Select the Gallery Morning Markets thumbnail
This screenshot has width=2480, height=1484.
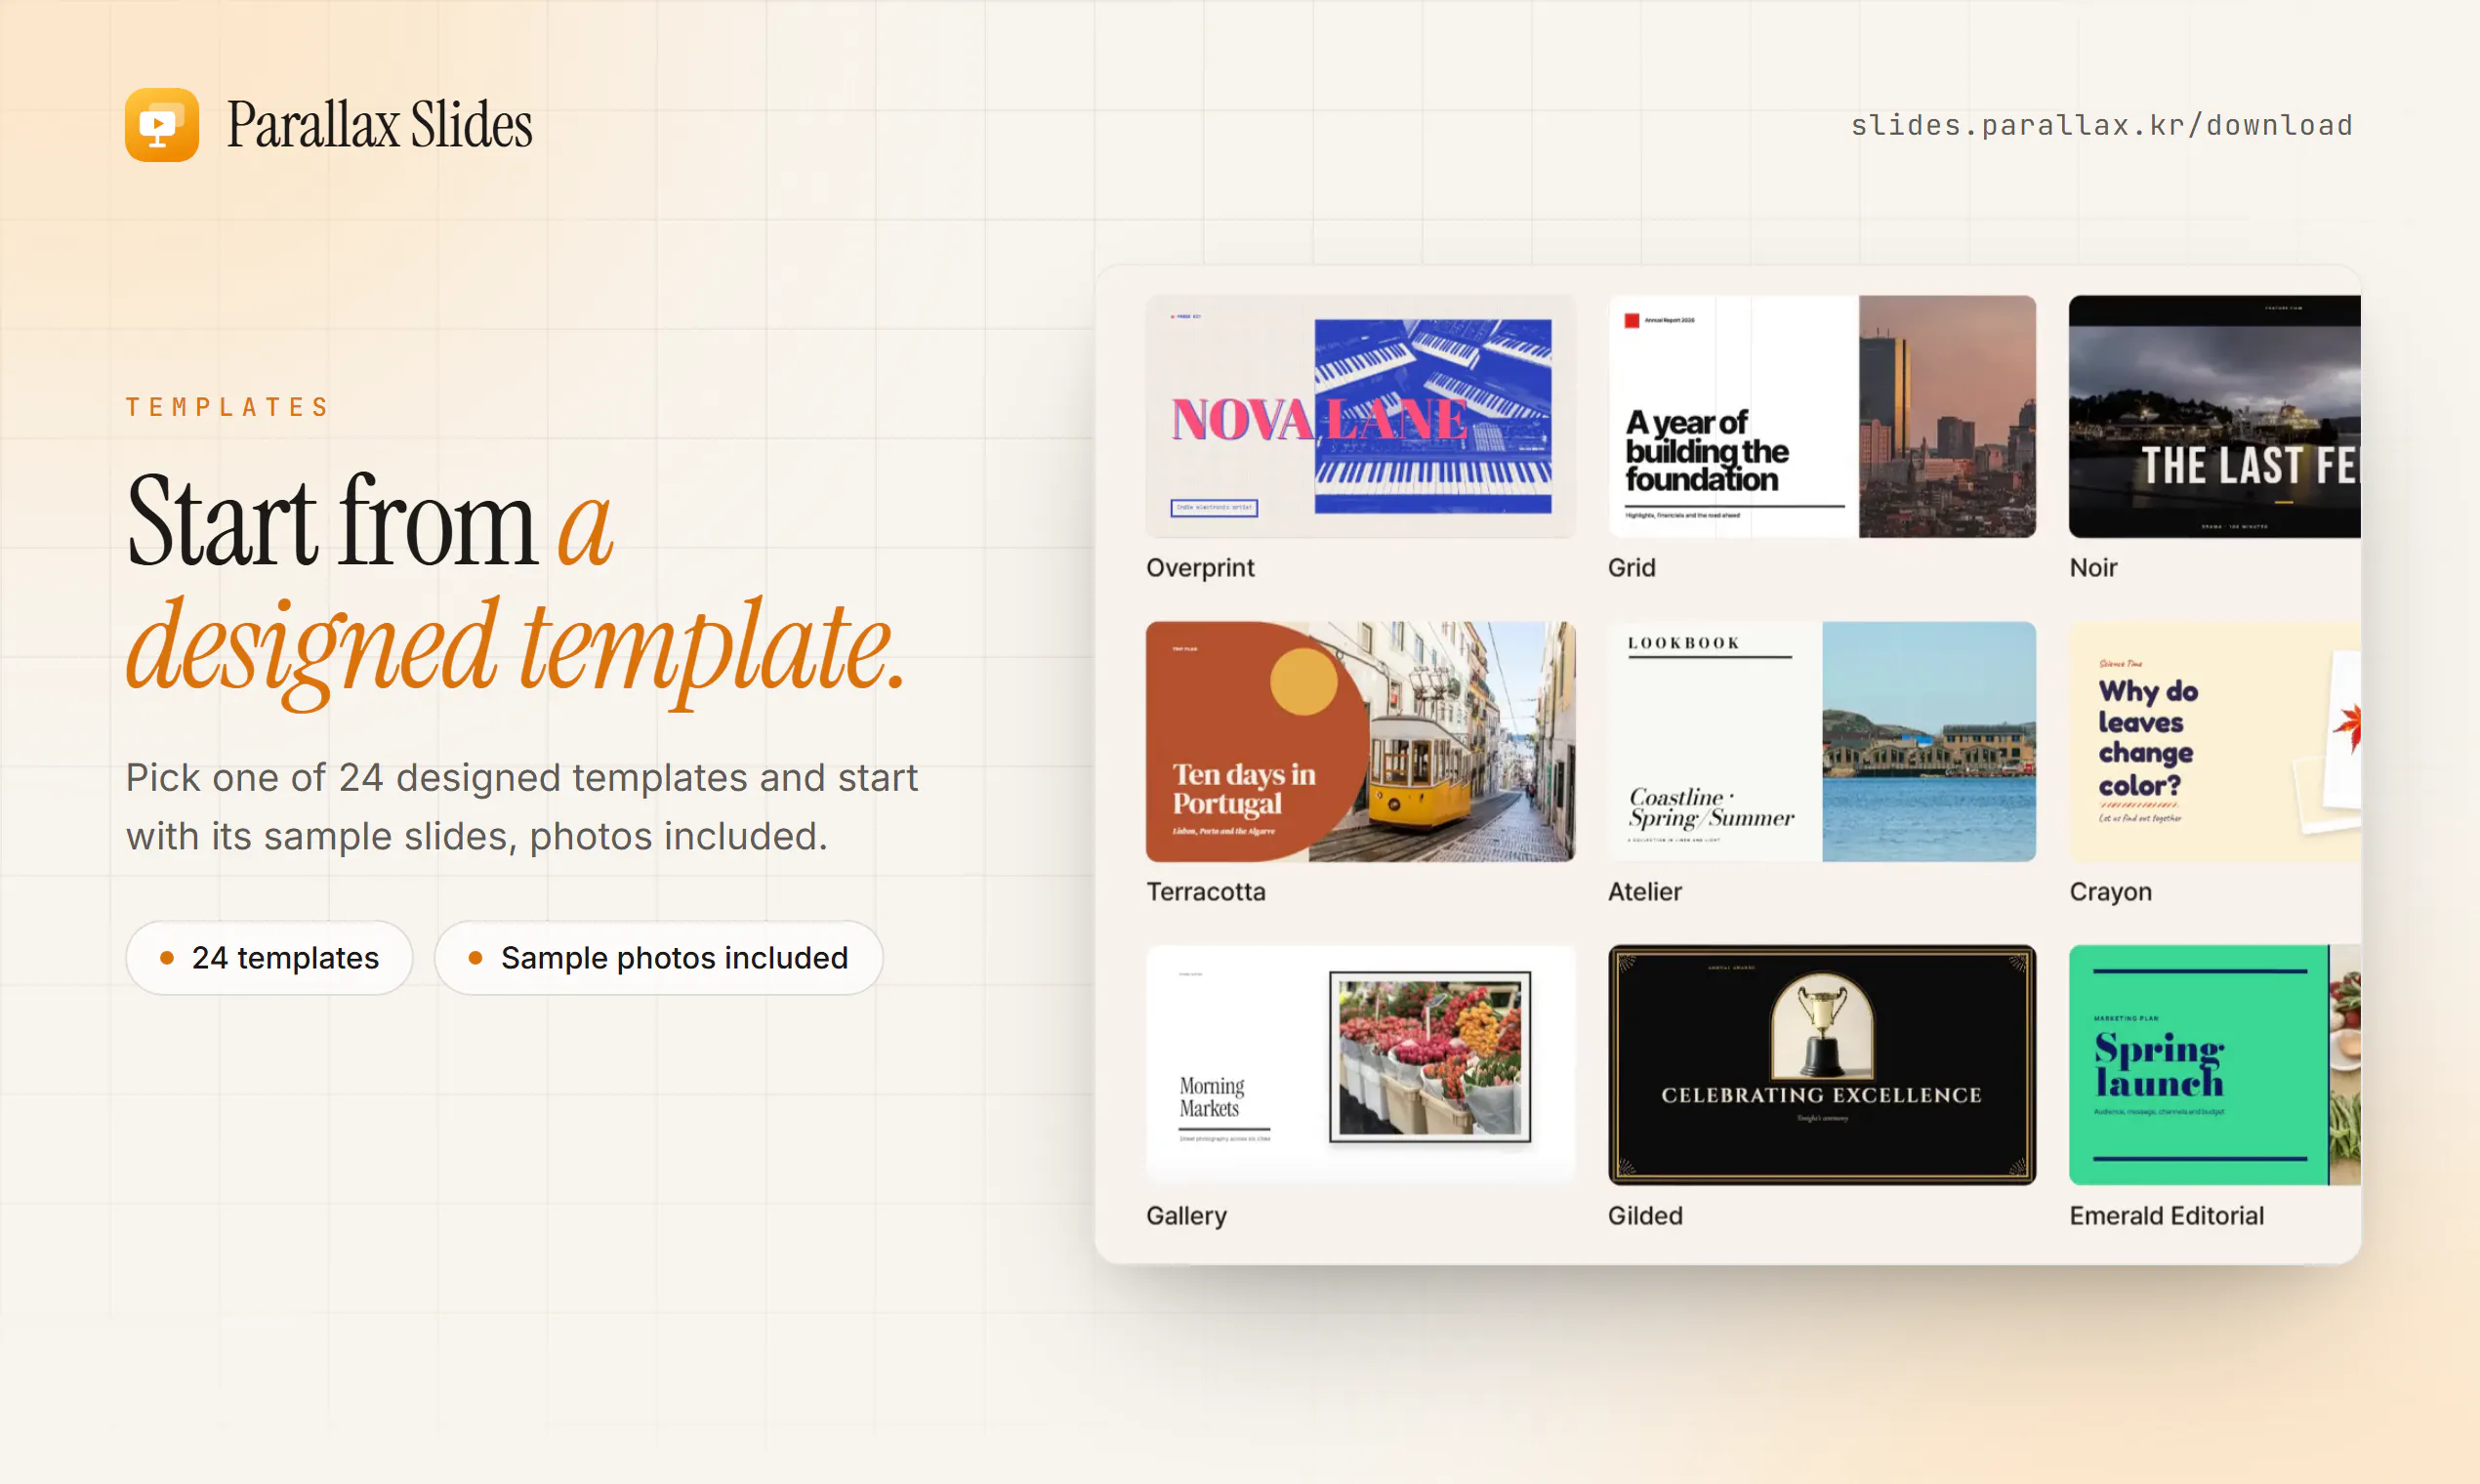tap(1360, 1065)
